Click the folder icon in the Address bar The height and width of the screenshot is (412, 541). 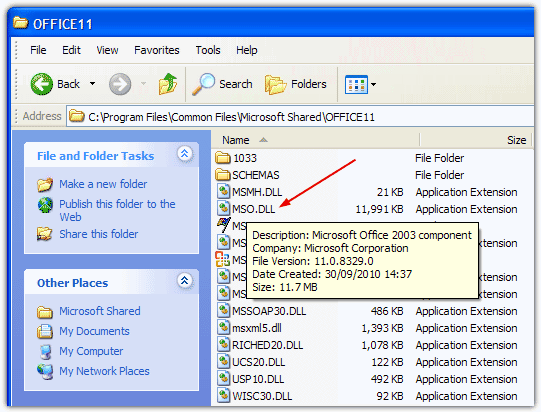coord(76,116)
